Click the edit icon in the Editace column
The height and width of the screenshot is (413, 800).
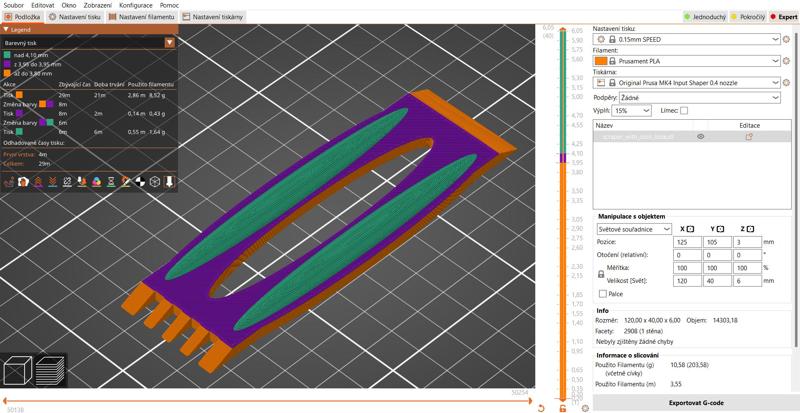pos(749,136)
